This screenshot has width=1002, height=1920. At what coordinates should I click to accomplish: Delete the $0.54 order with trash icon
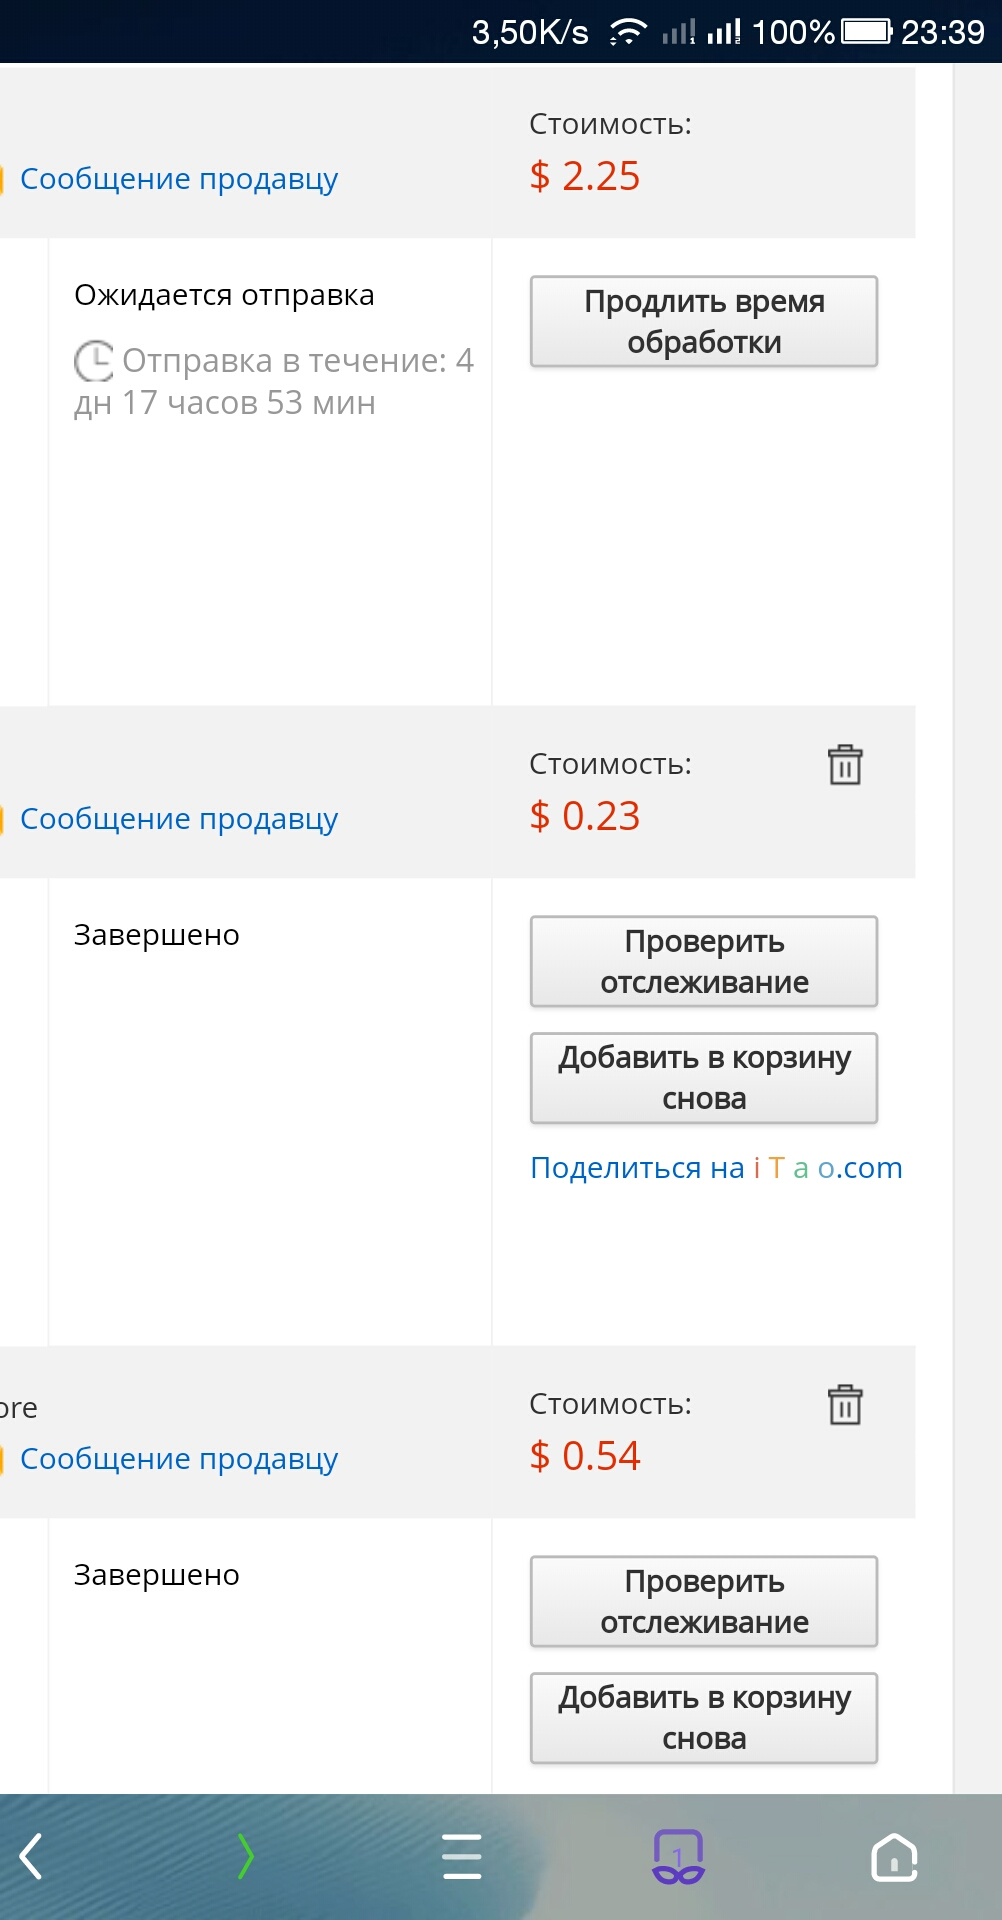tap(845, 1405)
